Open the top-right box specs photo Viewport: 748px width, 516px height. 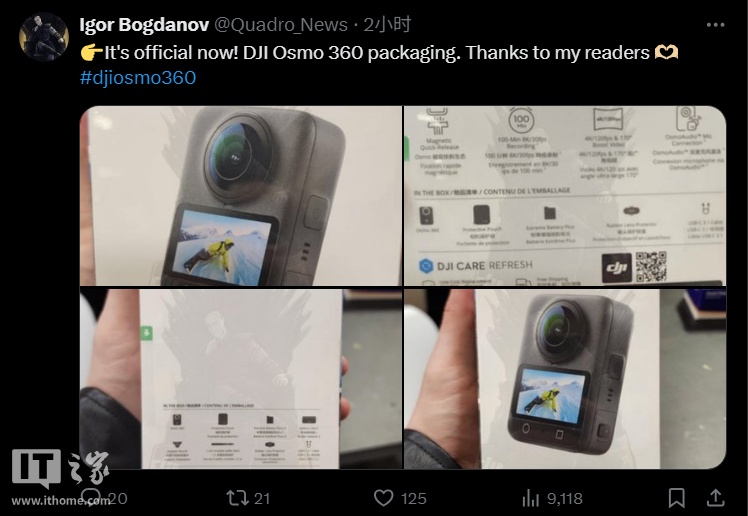tap(565, 196)
